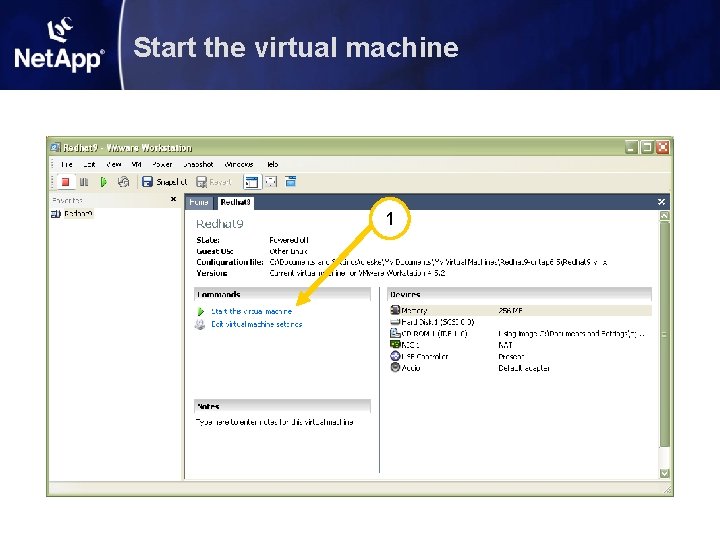Select the Redhat9 tab
The width and height of the screenshot is (720, 540).
(x=235, y=202)
